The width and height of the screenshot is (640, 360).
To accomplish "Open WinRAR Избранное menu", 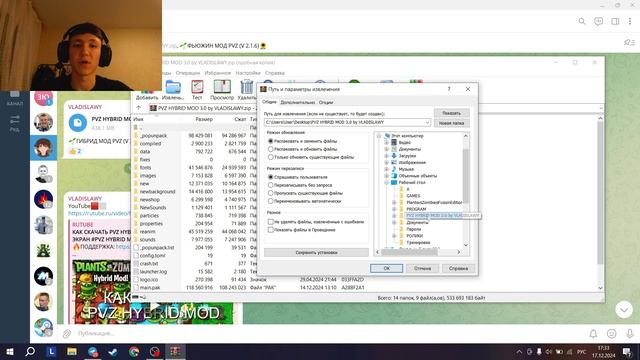I will (218, 73).
